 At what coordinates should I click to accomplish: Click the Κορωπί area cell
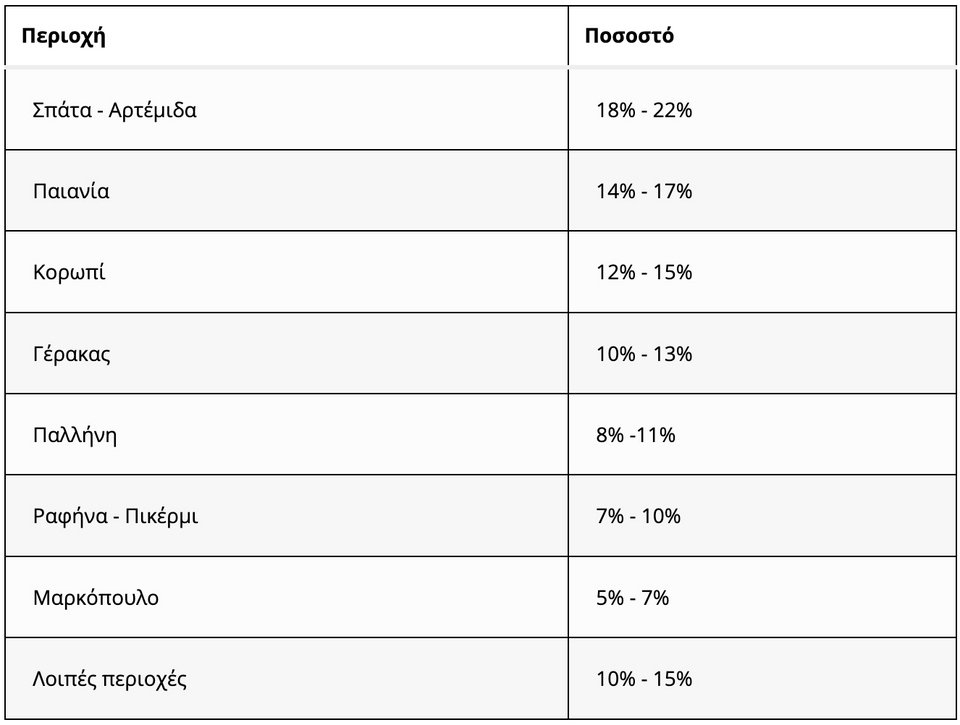point(69,272)
